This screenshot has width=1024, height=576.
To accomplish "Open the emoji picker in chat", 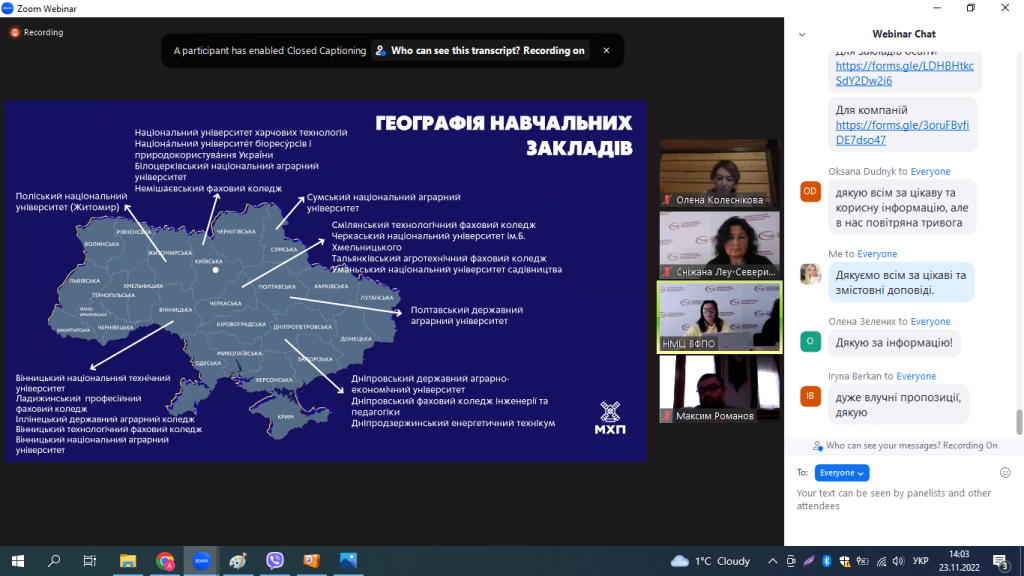I will 1005,472.
